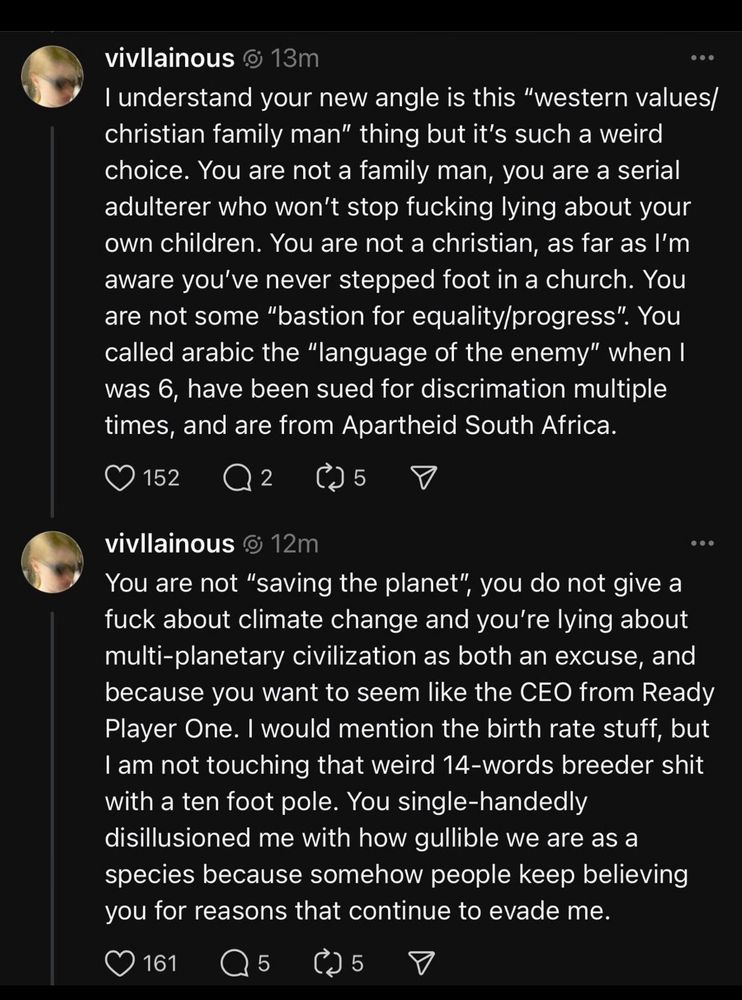Viewport: 742px width, 1000px height.
Task: Like the first post with 152 likes
Action: pos(119,477)
